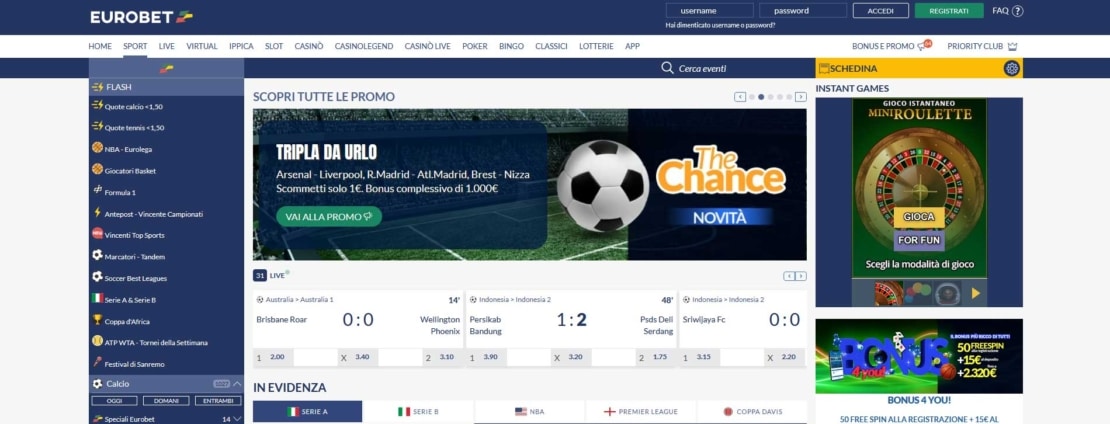The width and height of the screenshot is (1110, 424).
Task: Click the FAQ question mark icon
Action: (x=1018, y=11)
